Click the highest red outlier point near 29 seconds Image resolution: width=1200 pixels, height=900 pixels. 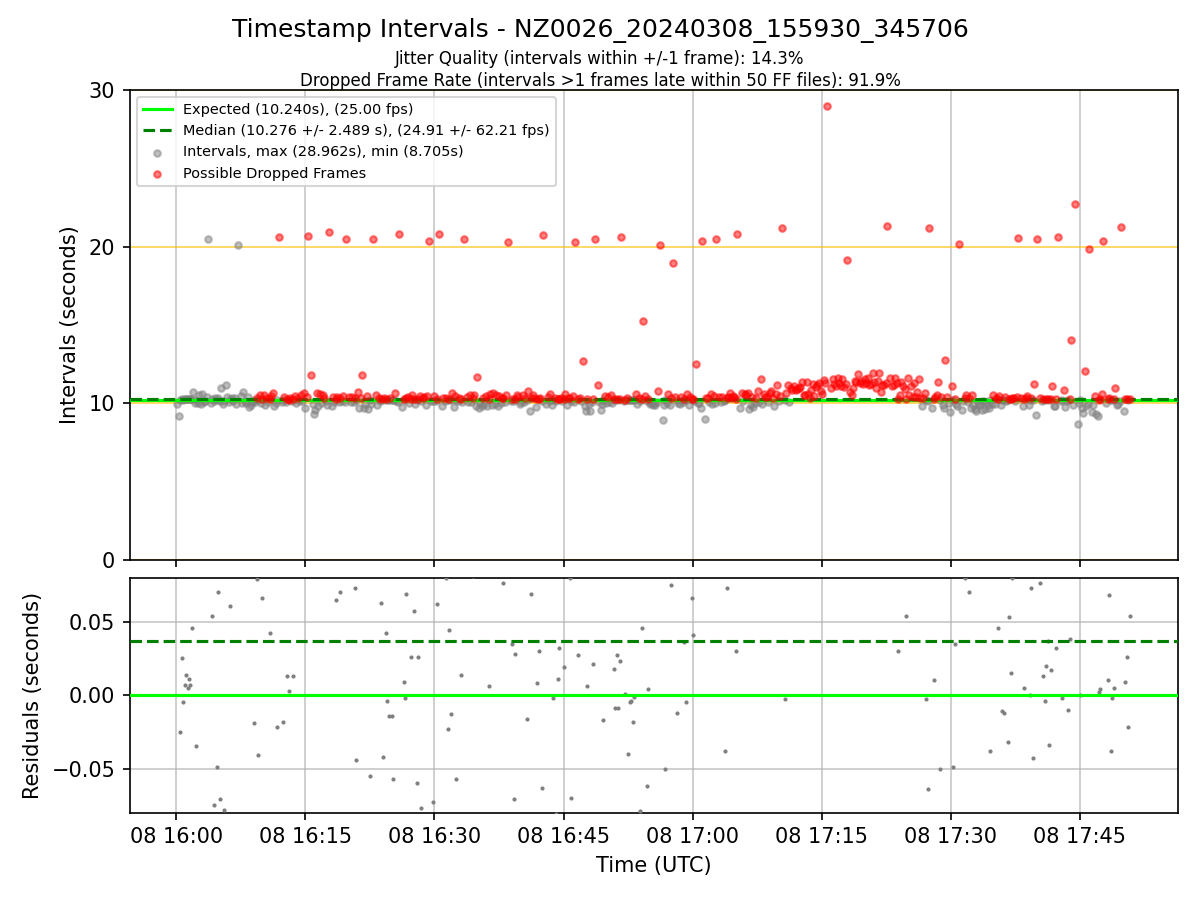click(827, 106)
